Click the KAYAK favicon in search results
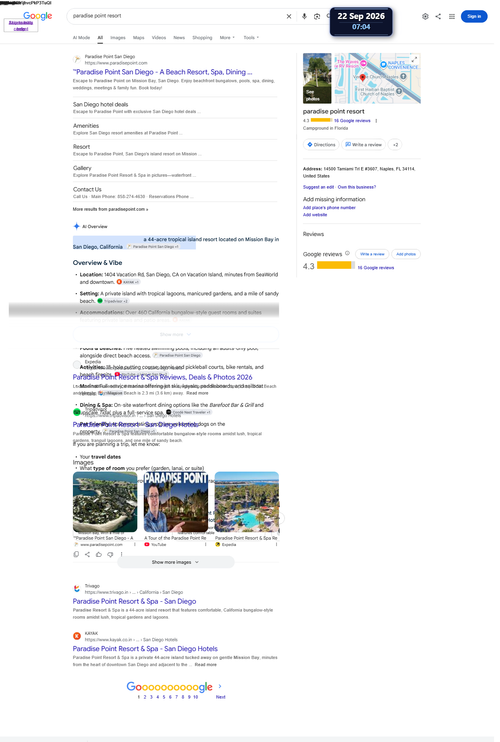This screenshot has height=742, width=500. coord(77,636)
